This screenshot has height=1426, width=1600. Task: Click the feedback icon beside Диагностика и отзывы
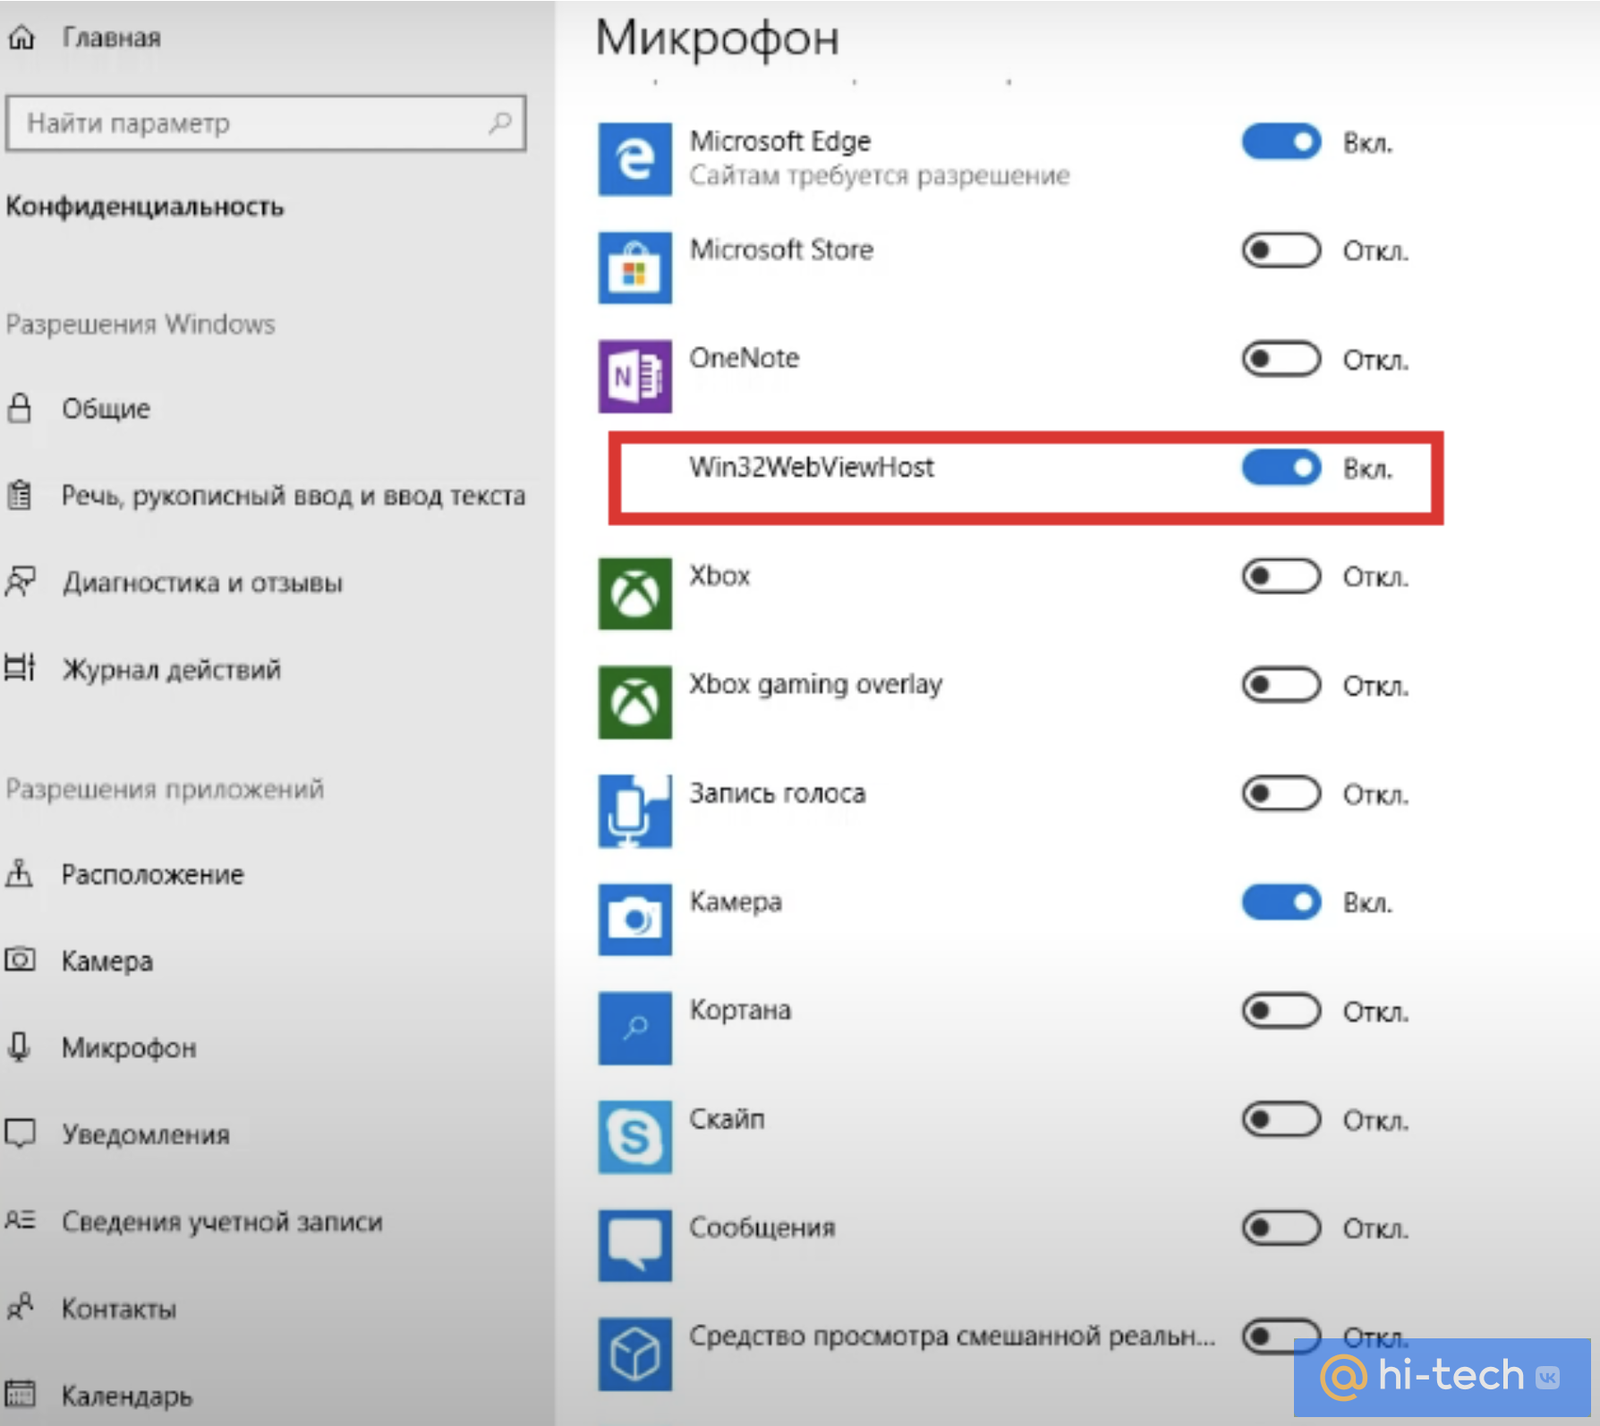click(20, 582)
